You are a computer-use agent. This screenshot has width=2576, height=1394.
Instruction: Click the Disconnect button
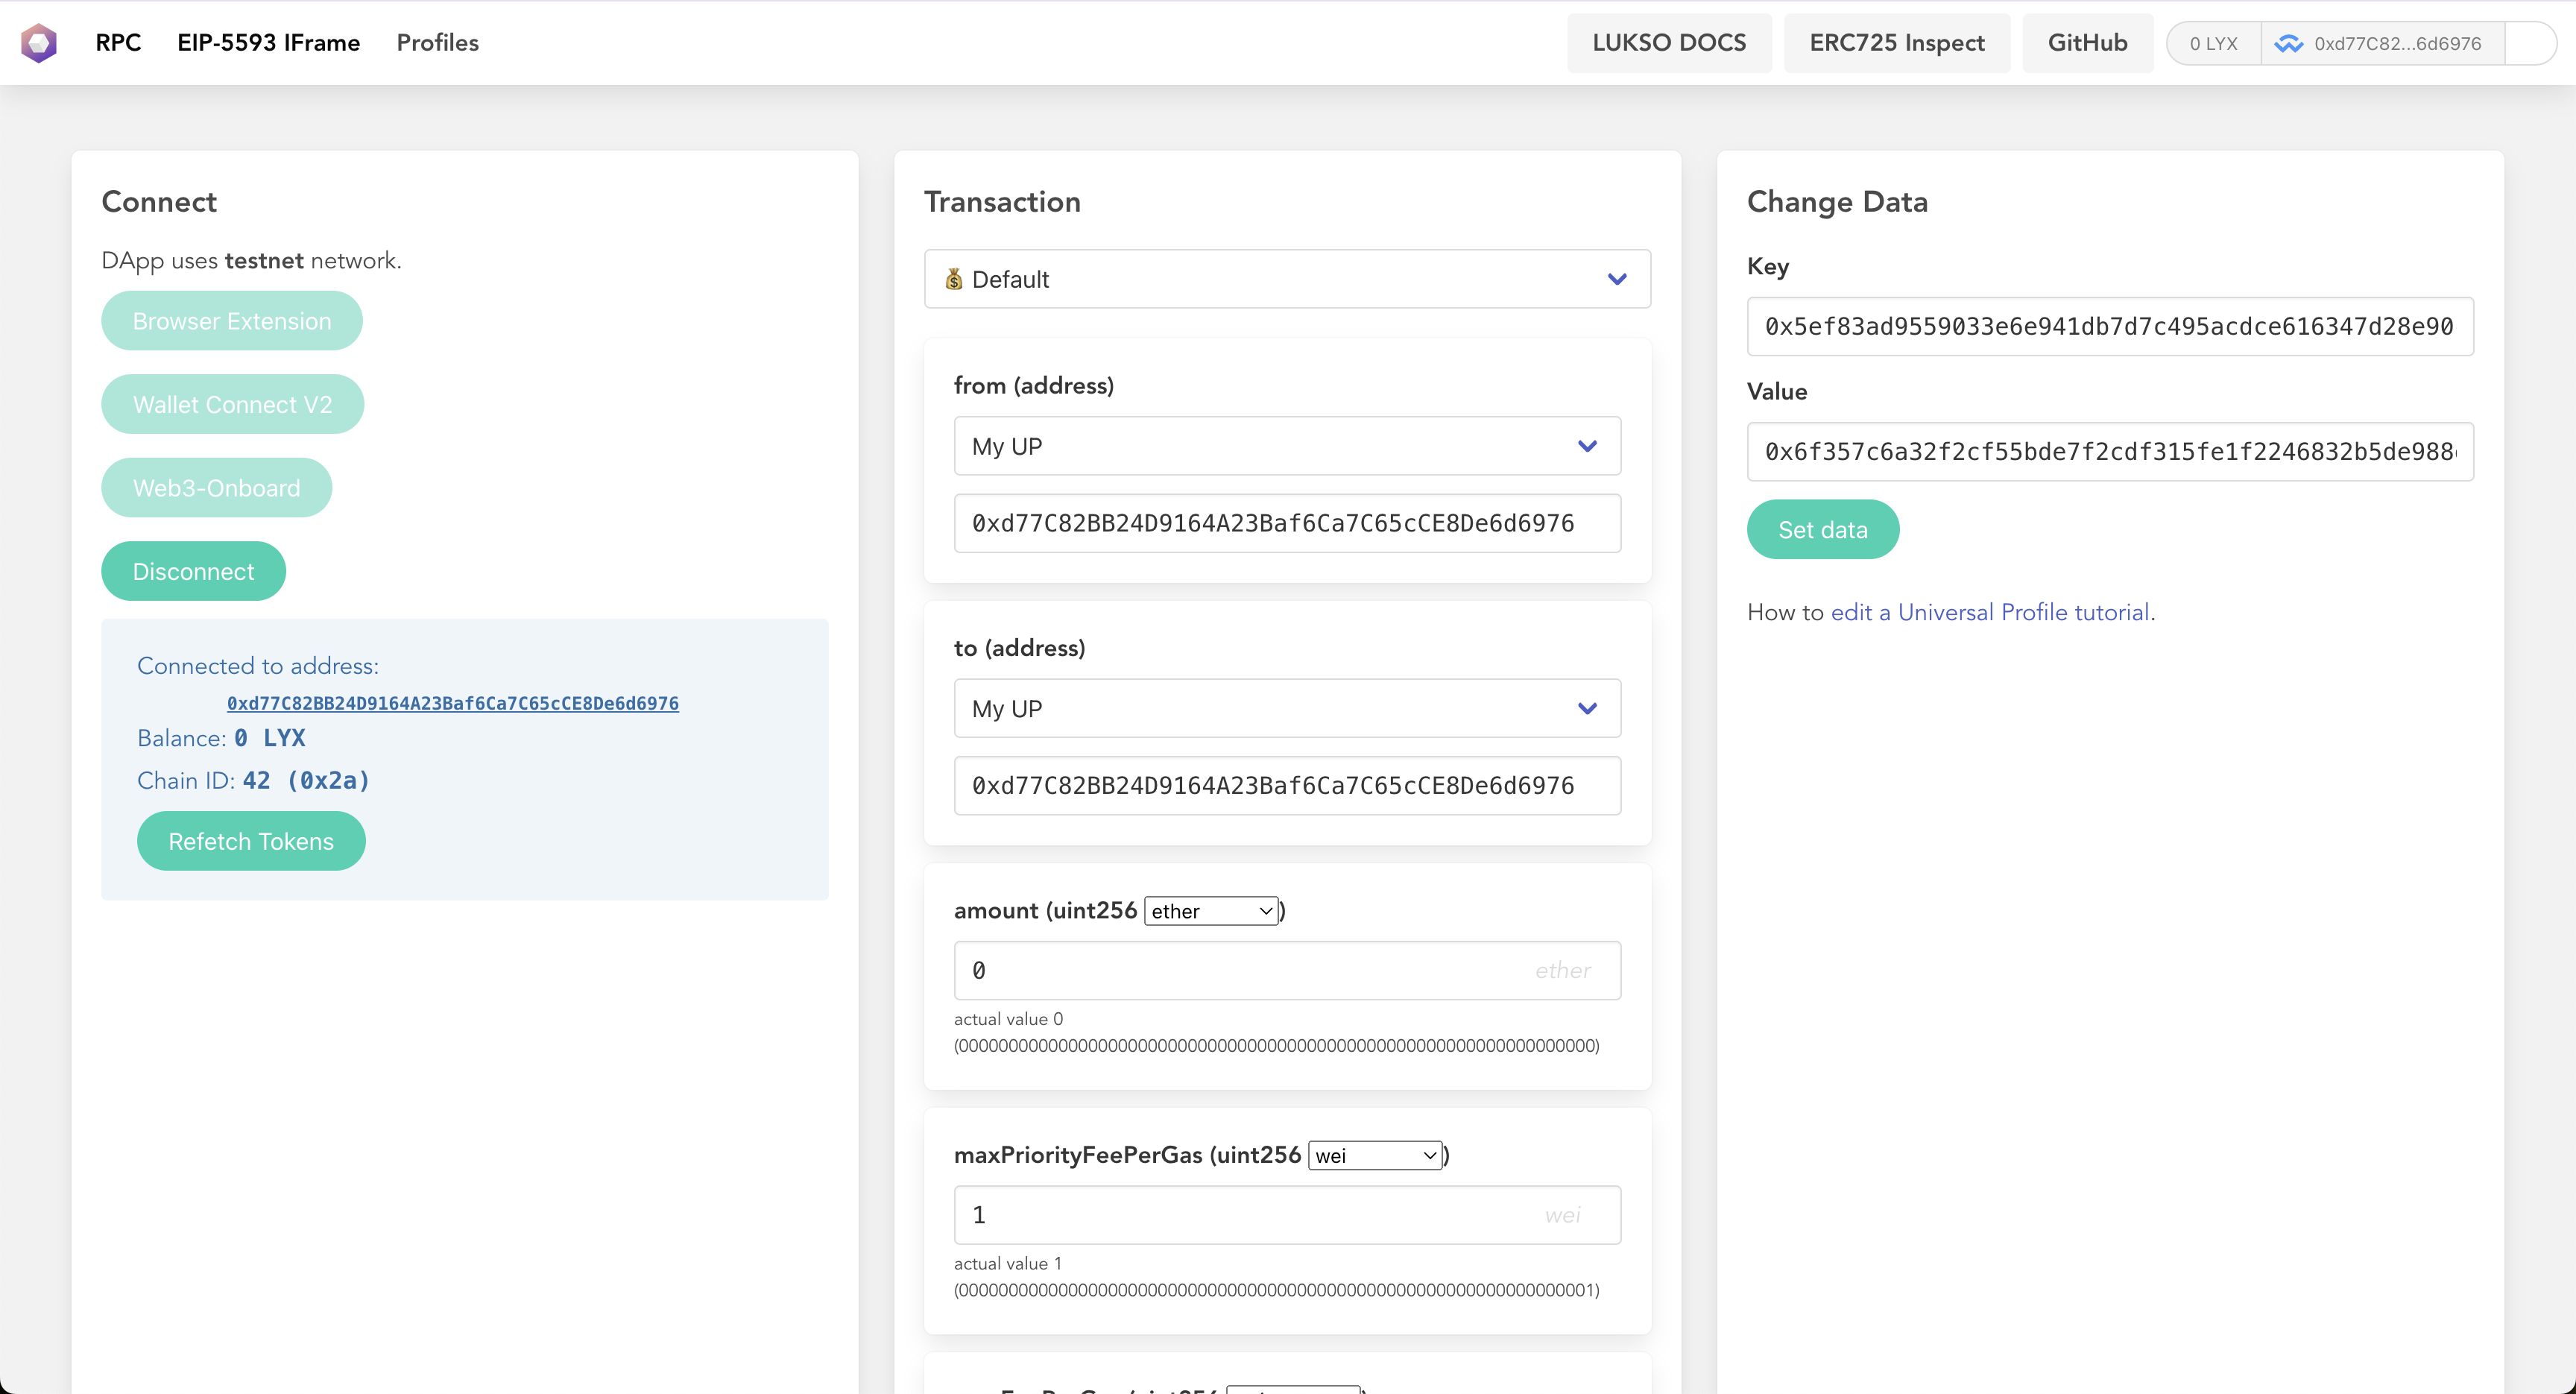point(193,571)
